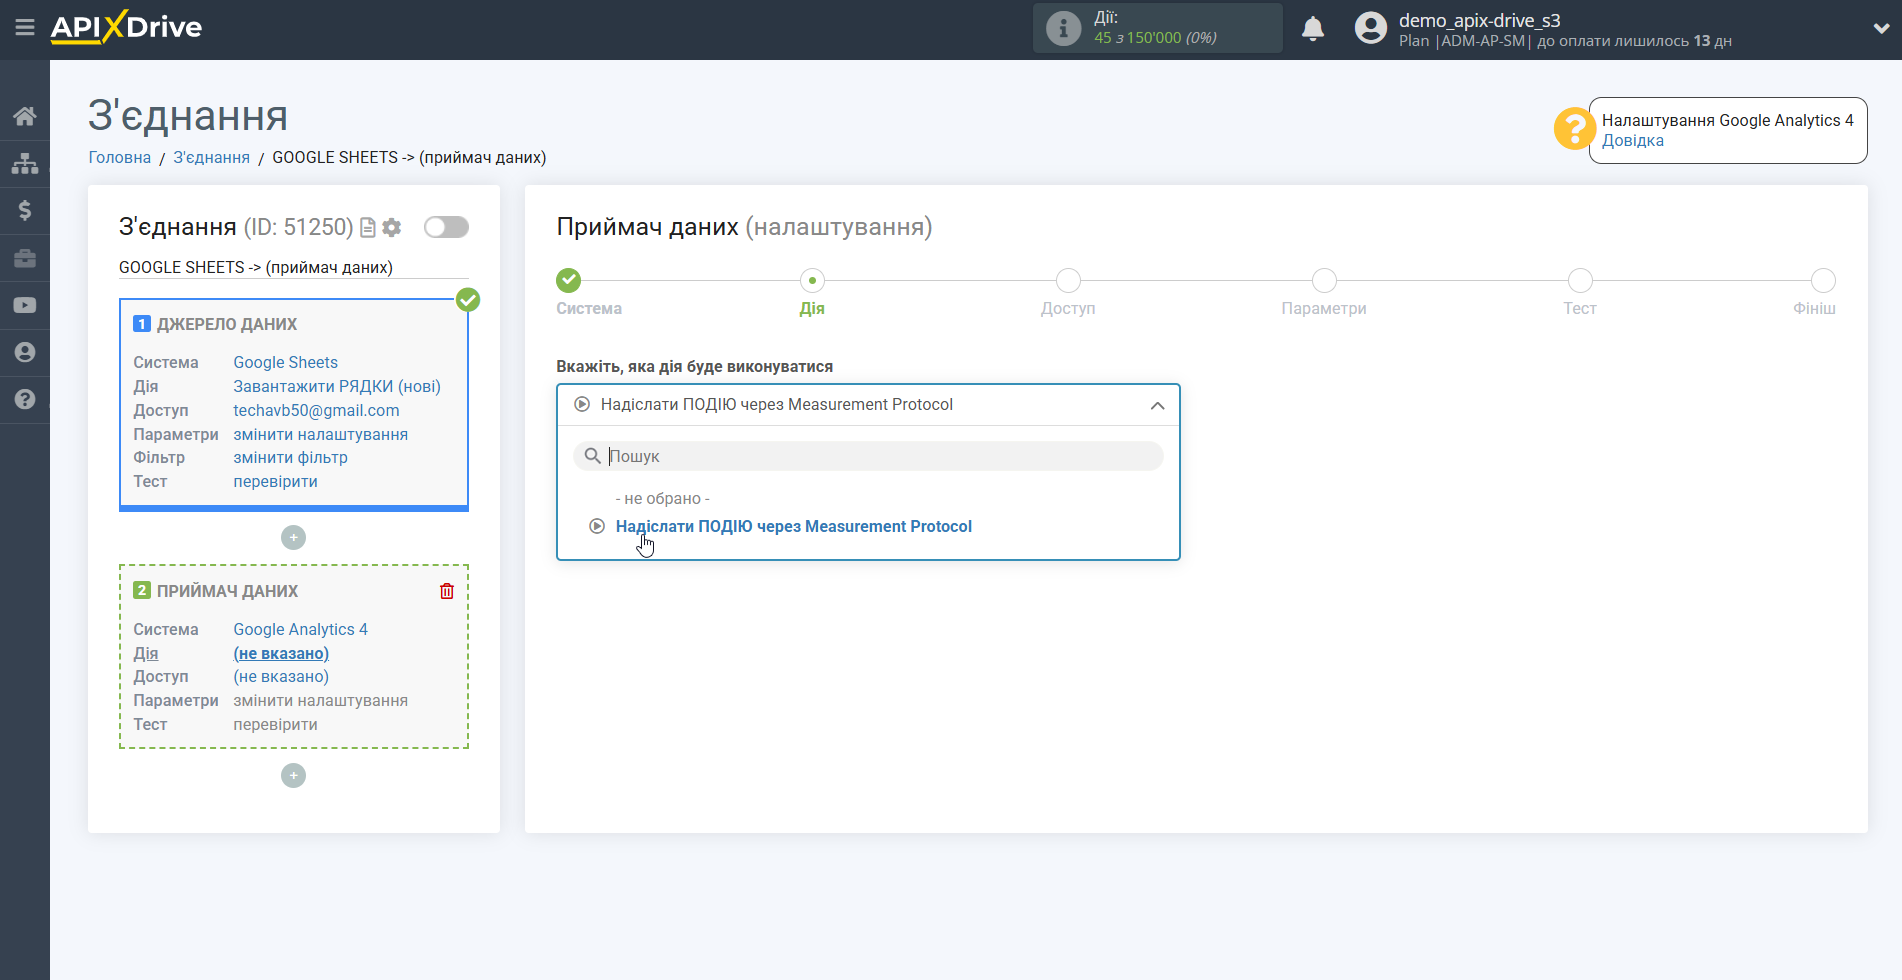Open the hamburger menu
This screenshot has width=1902, height=980.
coord(25,27)
